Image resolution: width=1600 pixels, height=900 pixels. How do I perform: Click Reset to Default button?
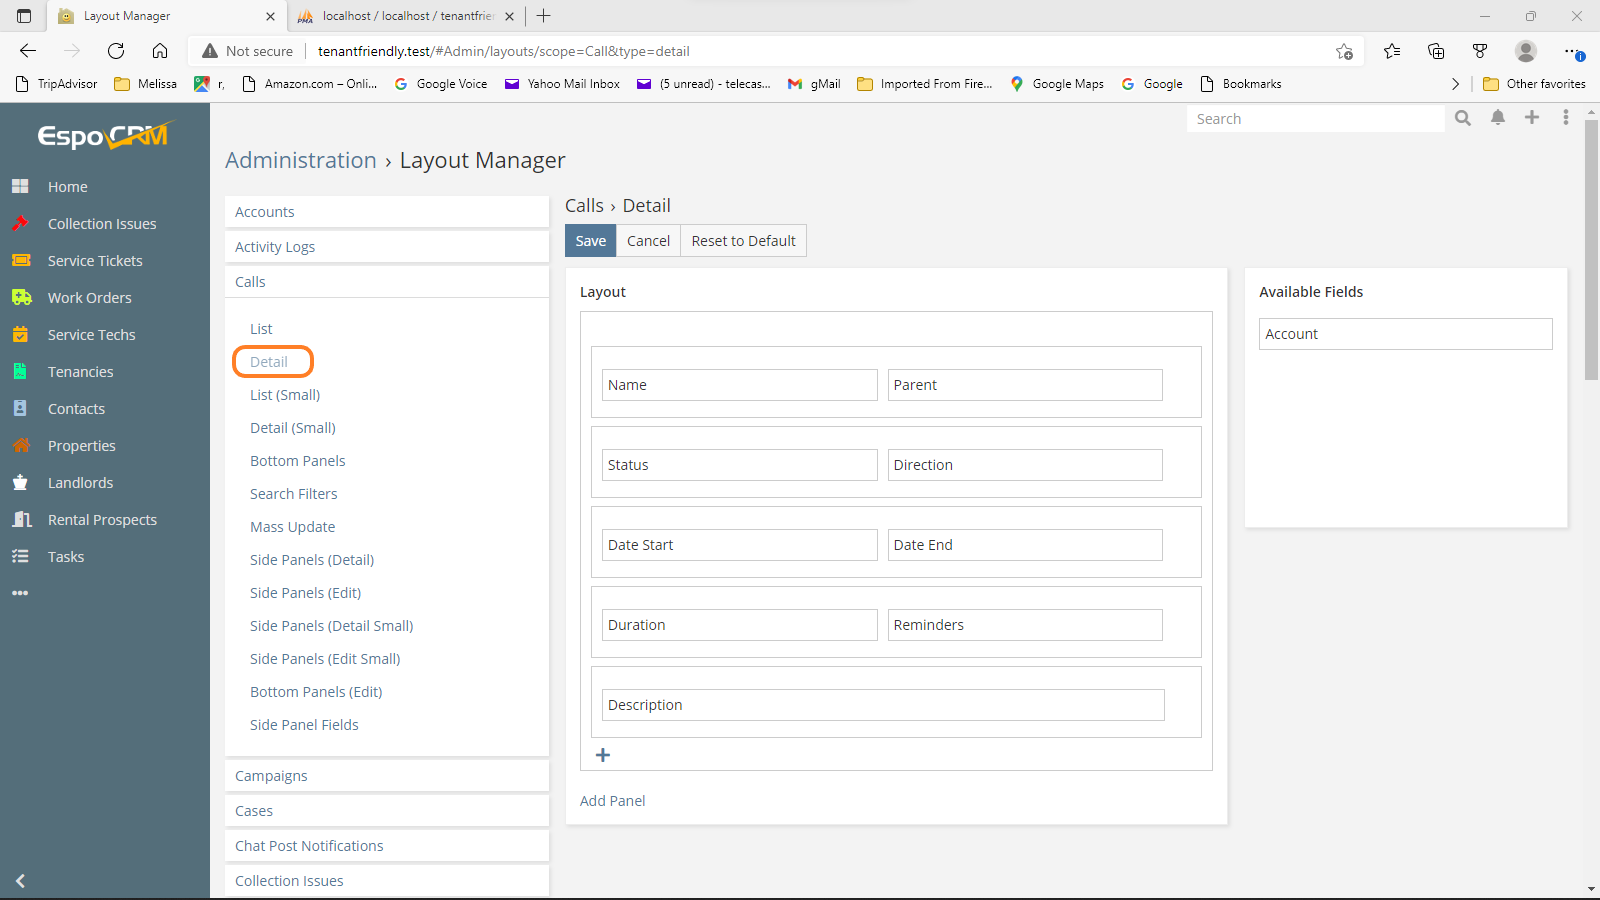click(743, 241)
